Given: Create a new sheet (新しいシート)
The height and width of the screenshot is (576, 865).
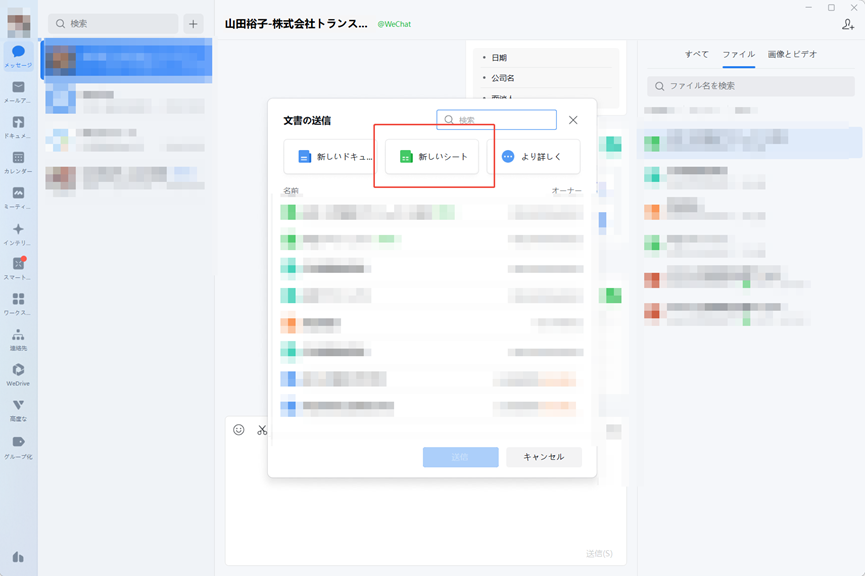Looking at the screenshot, I should [x=432, y=157].
